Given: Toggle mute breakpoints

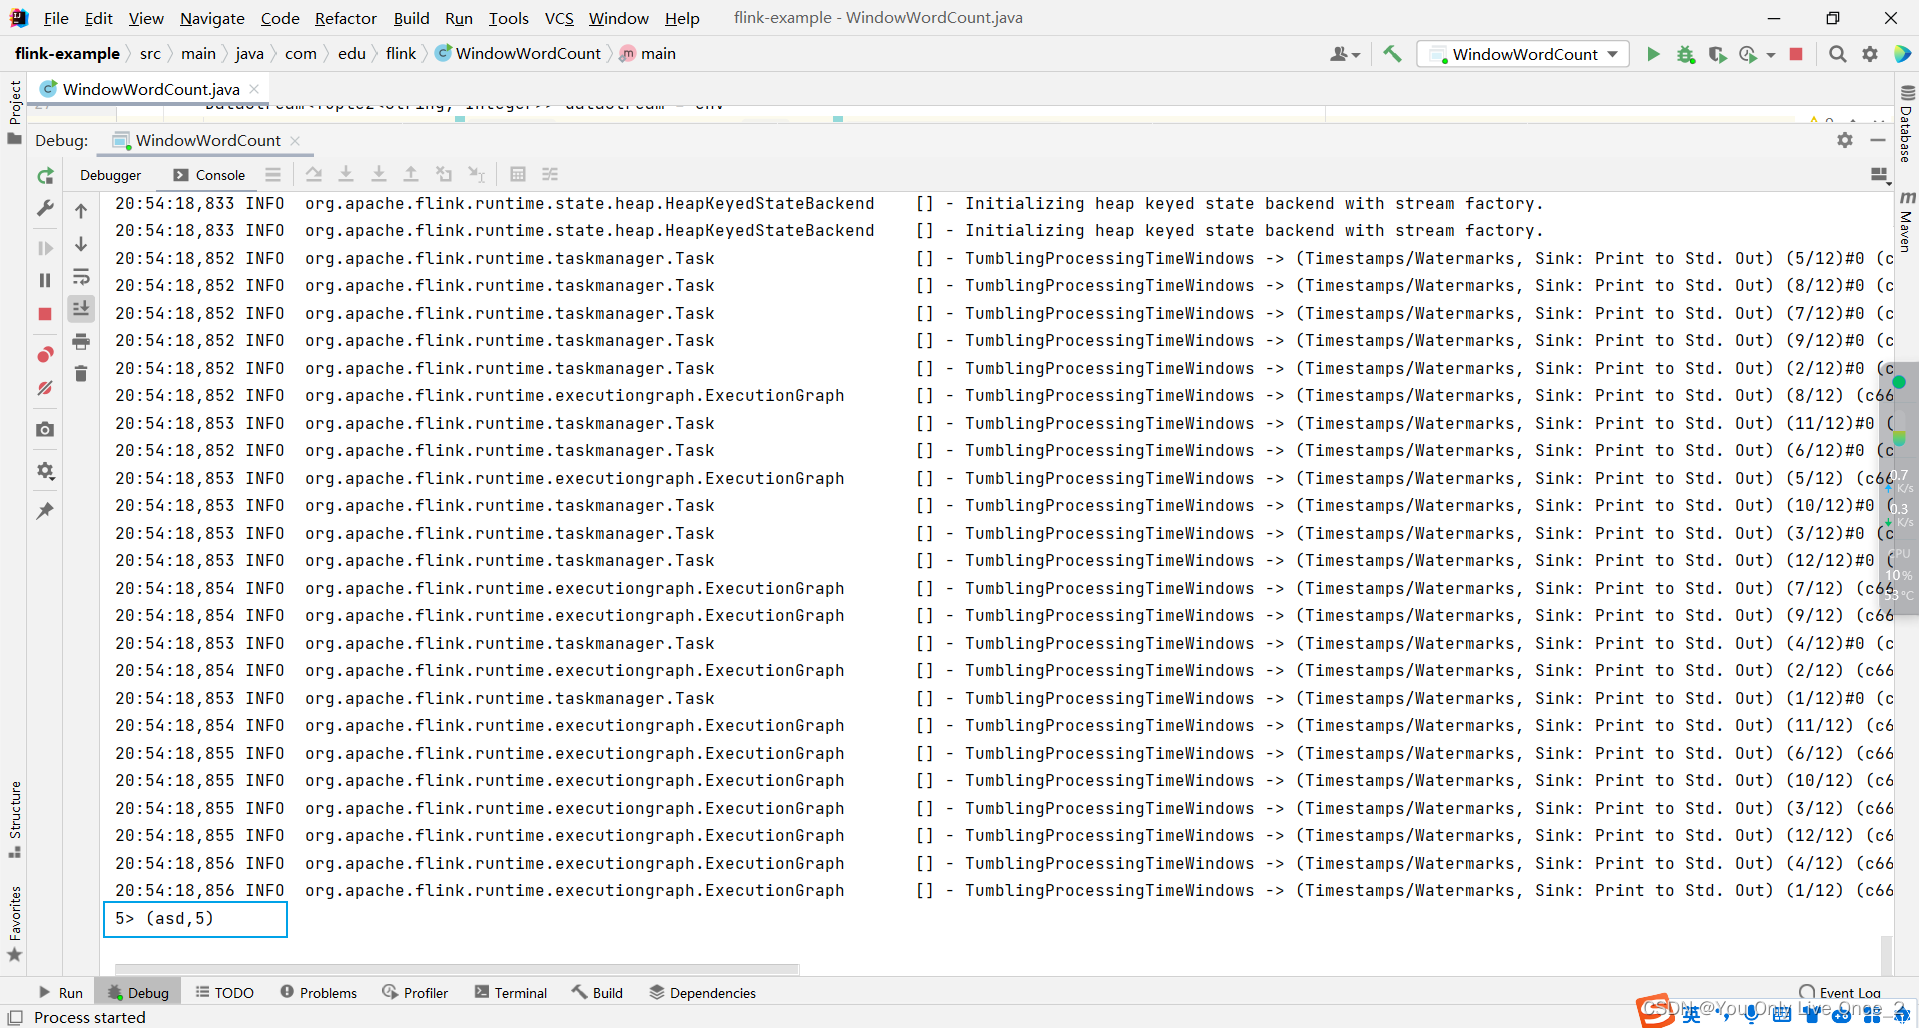Looking at the screenshot, I should pyautogui.click(x=45, y=388).
